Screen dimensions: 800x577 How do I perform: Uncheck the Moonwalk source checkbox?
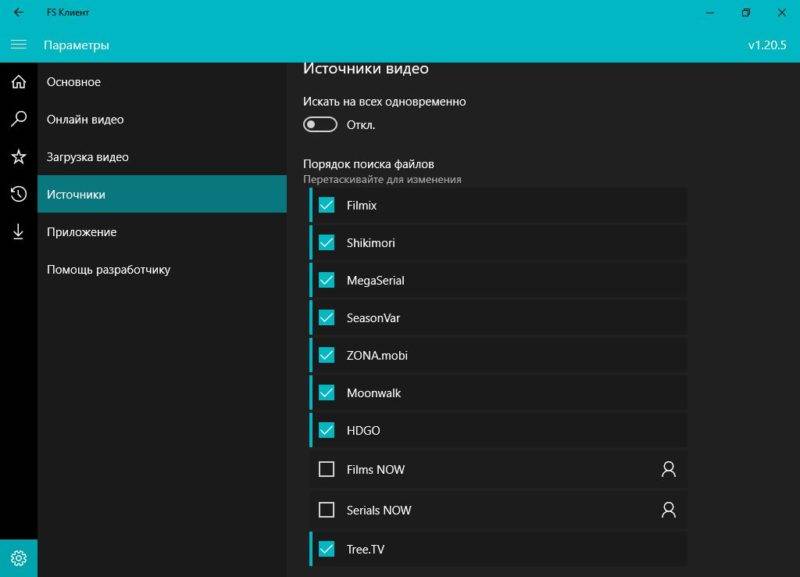(327, 392)
